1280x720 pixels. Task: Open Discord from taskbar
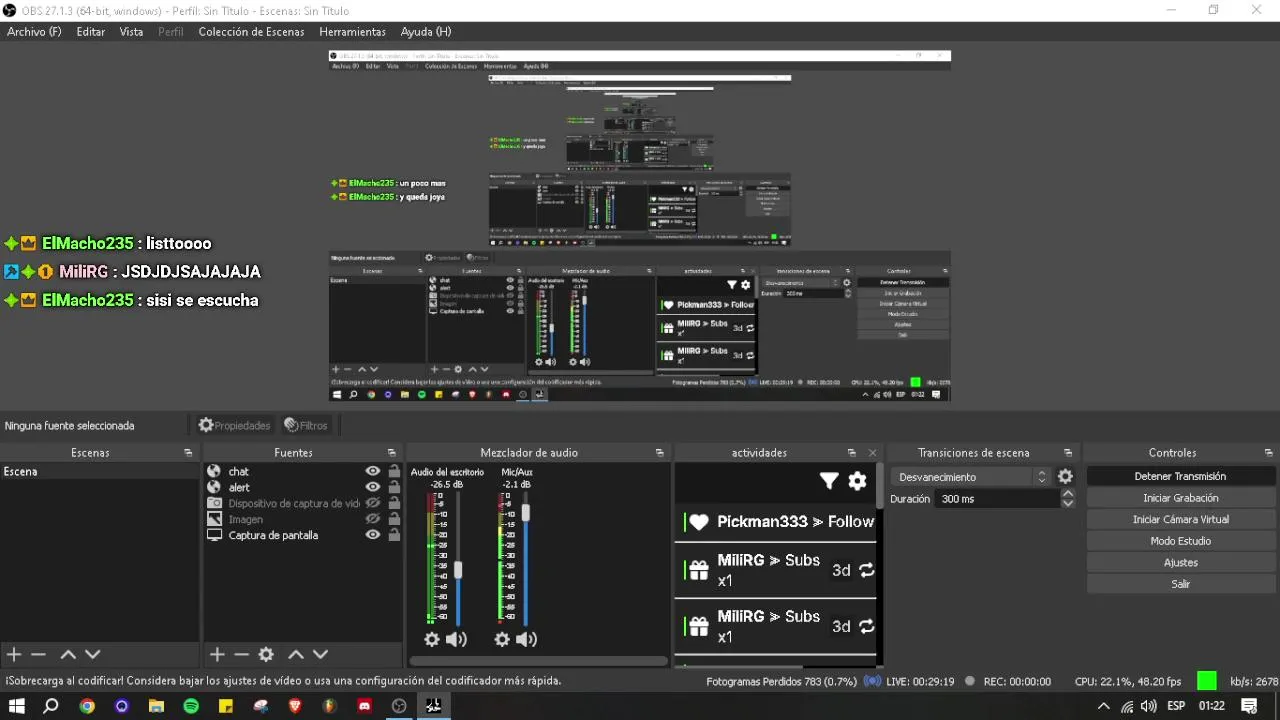[365, 706]
